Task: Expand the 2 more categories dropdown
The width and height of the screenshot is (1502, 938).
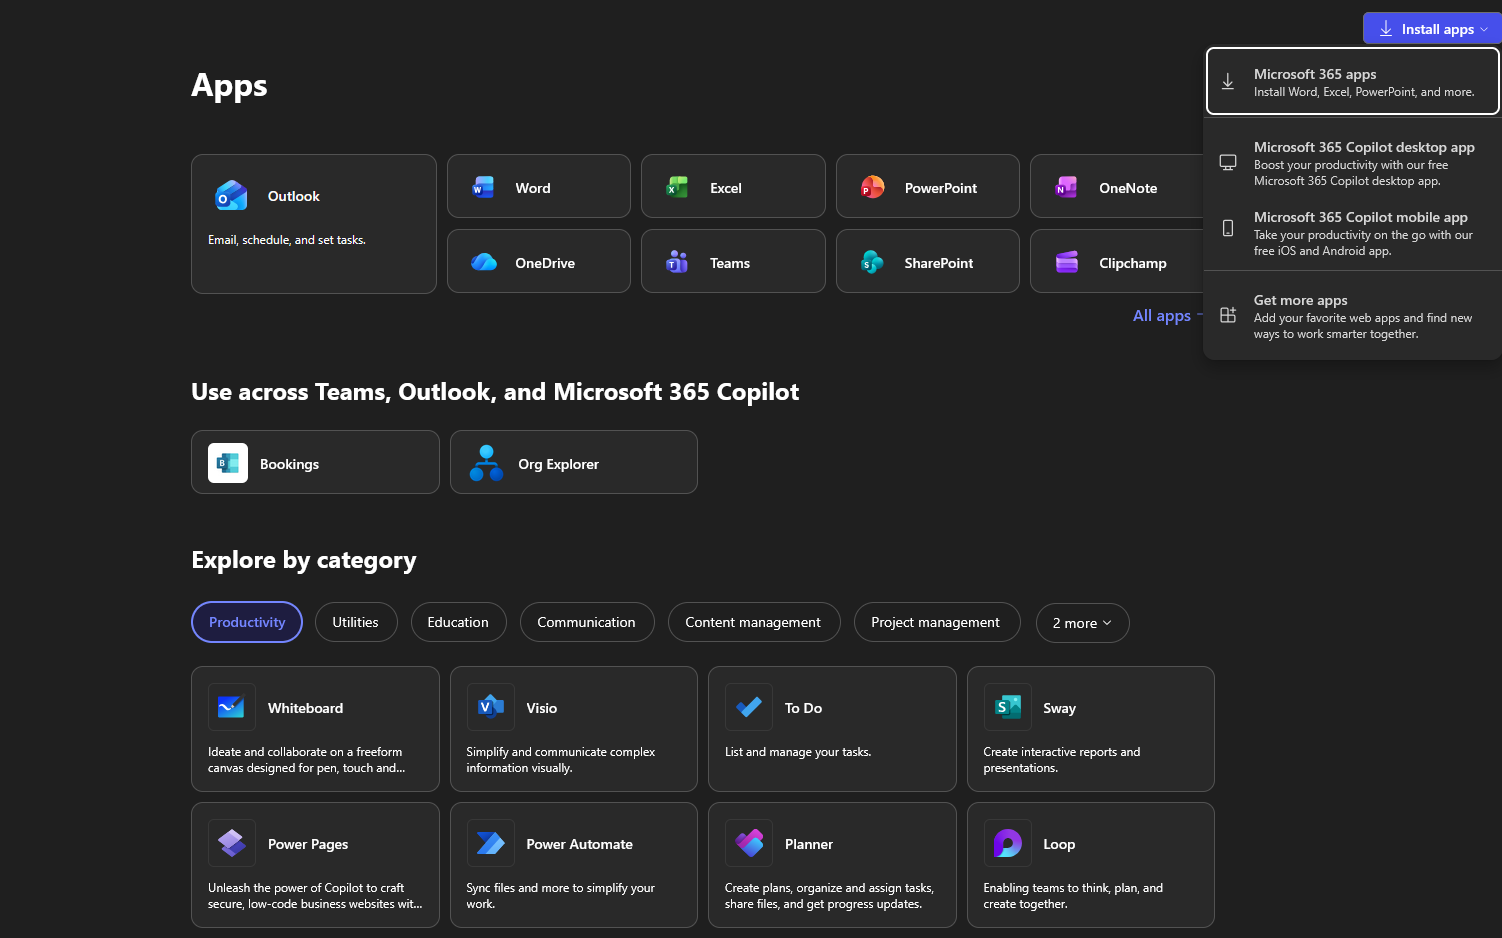Action: pyautogui.click(x=1082, y=623)
